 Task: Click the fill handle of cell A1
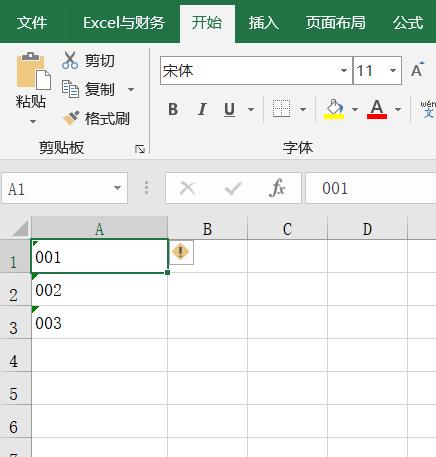167,272
